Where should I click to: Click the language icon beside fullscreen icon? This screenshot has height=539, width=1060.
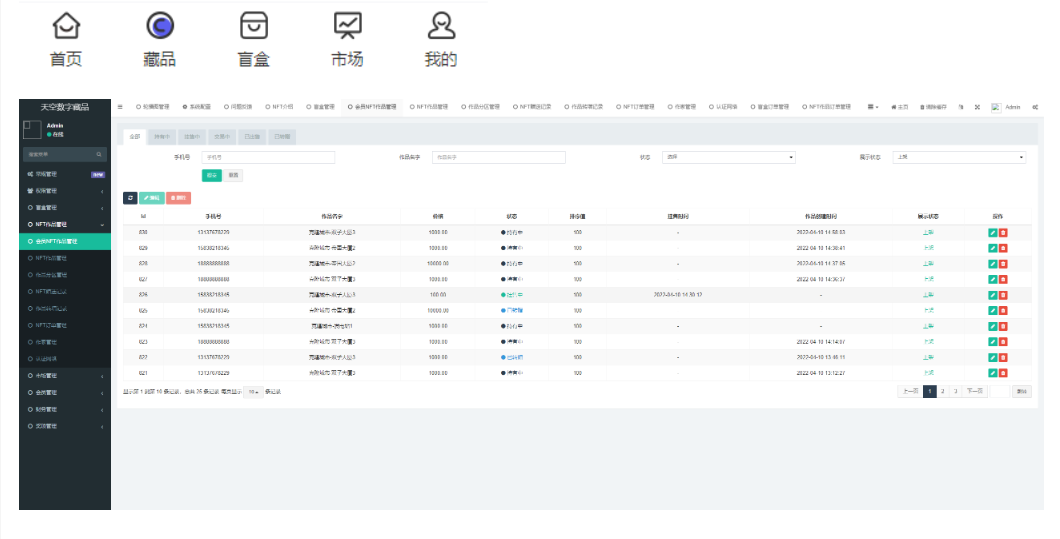tap(961, 107)
